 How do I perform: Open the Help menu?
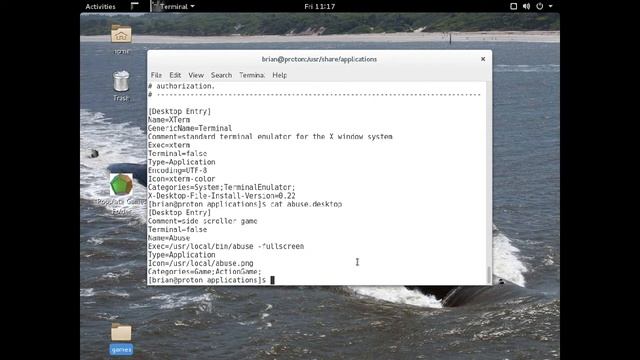click(x=280, y=75)
